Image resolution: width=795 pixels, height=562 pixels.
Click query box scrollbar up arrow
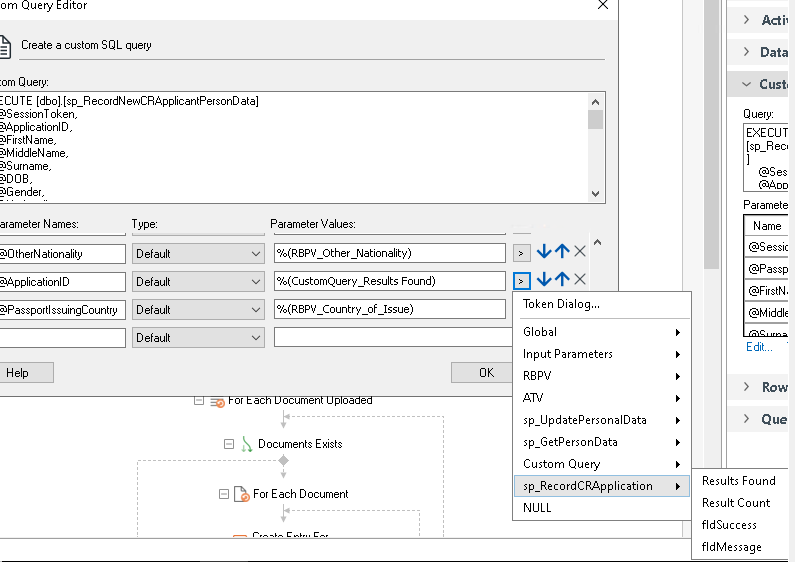[596, 102]
